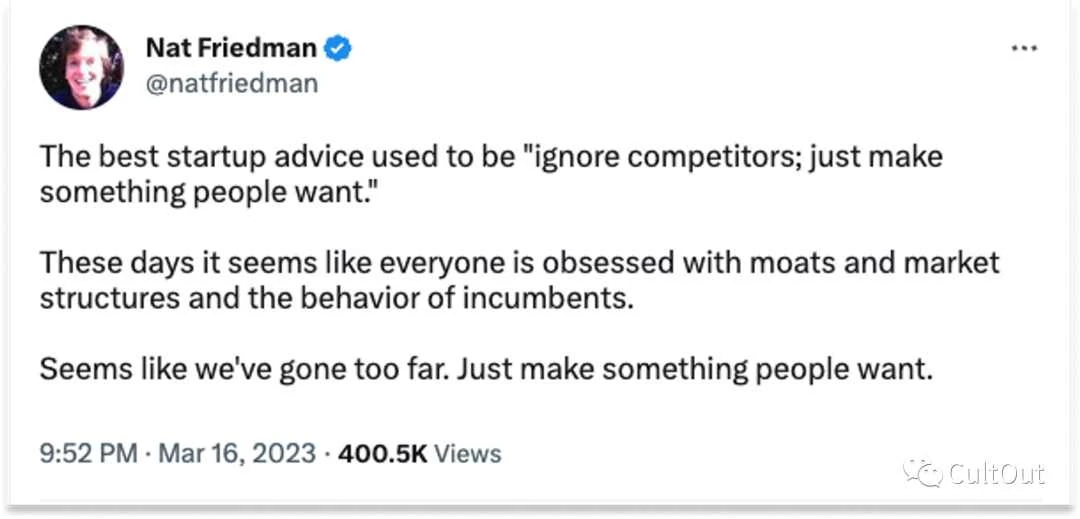Open the three-dot more options menu
This screenshot has width=1080, height=519.
tap(1024, 48)
